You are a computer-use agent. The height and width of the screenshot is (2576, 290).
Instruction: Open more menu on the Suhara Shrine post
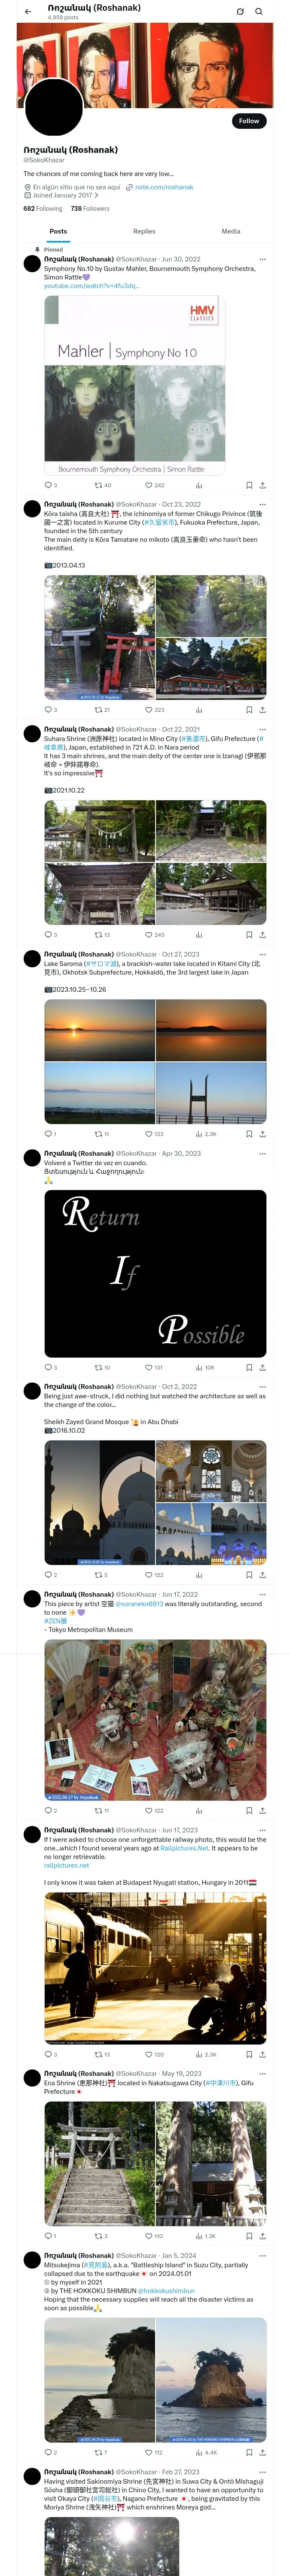pyautogui.click(x=263, y=729)
